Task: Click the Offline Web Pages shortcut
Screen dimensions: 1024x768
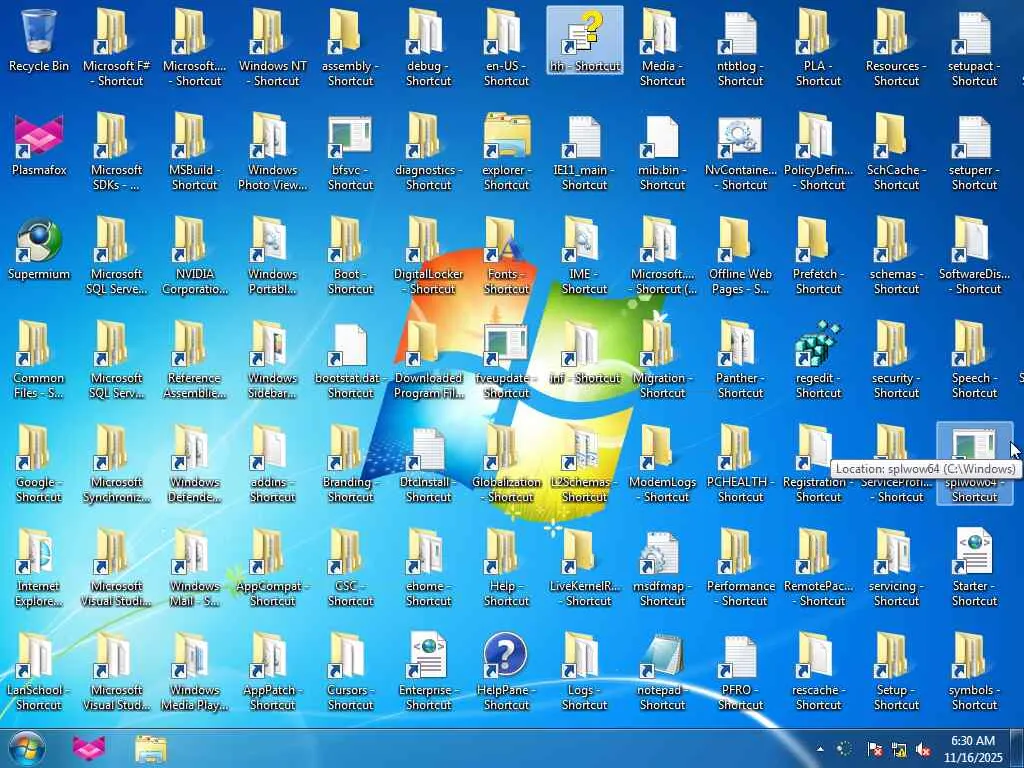Action: pyautogui.click(x=741, y=255)
